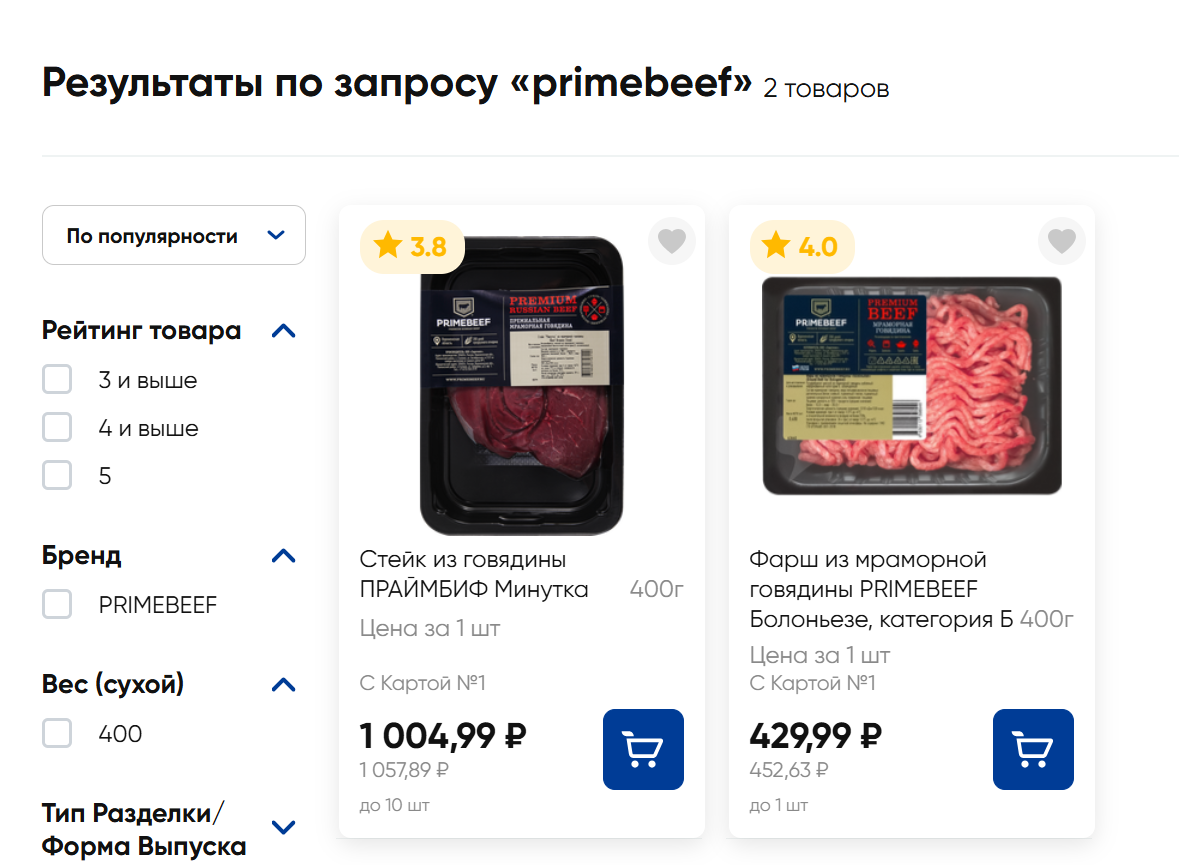Screen dimensions: 1179x865
Task: Select the PRIMEBEEF brand checkbox
Action: (x=57, y=605)
